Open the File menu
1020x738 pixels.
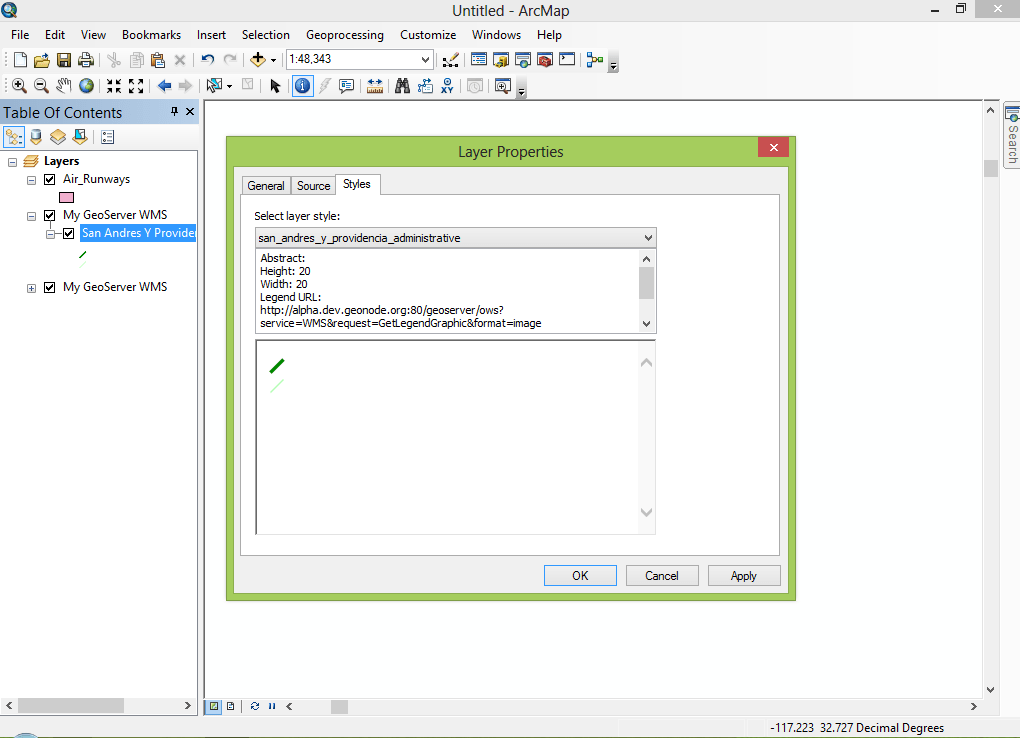pos(20,35)
